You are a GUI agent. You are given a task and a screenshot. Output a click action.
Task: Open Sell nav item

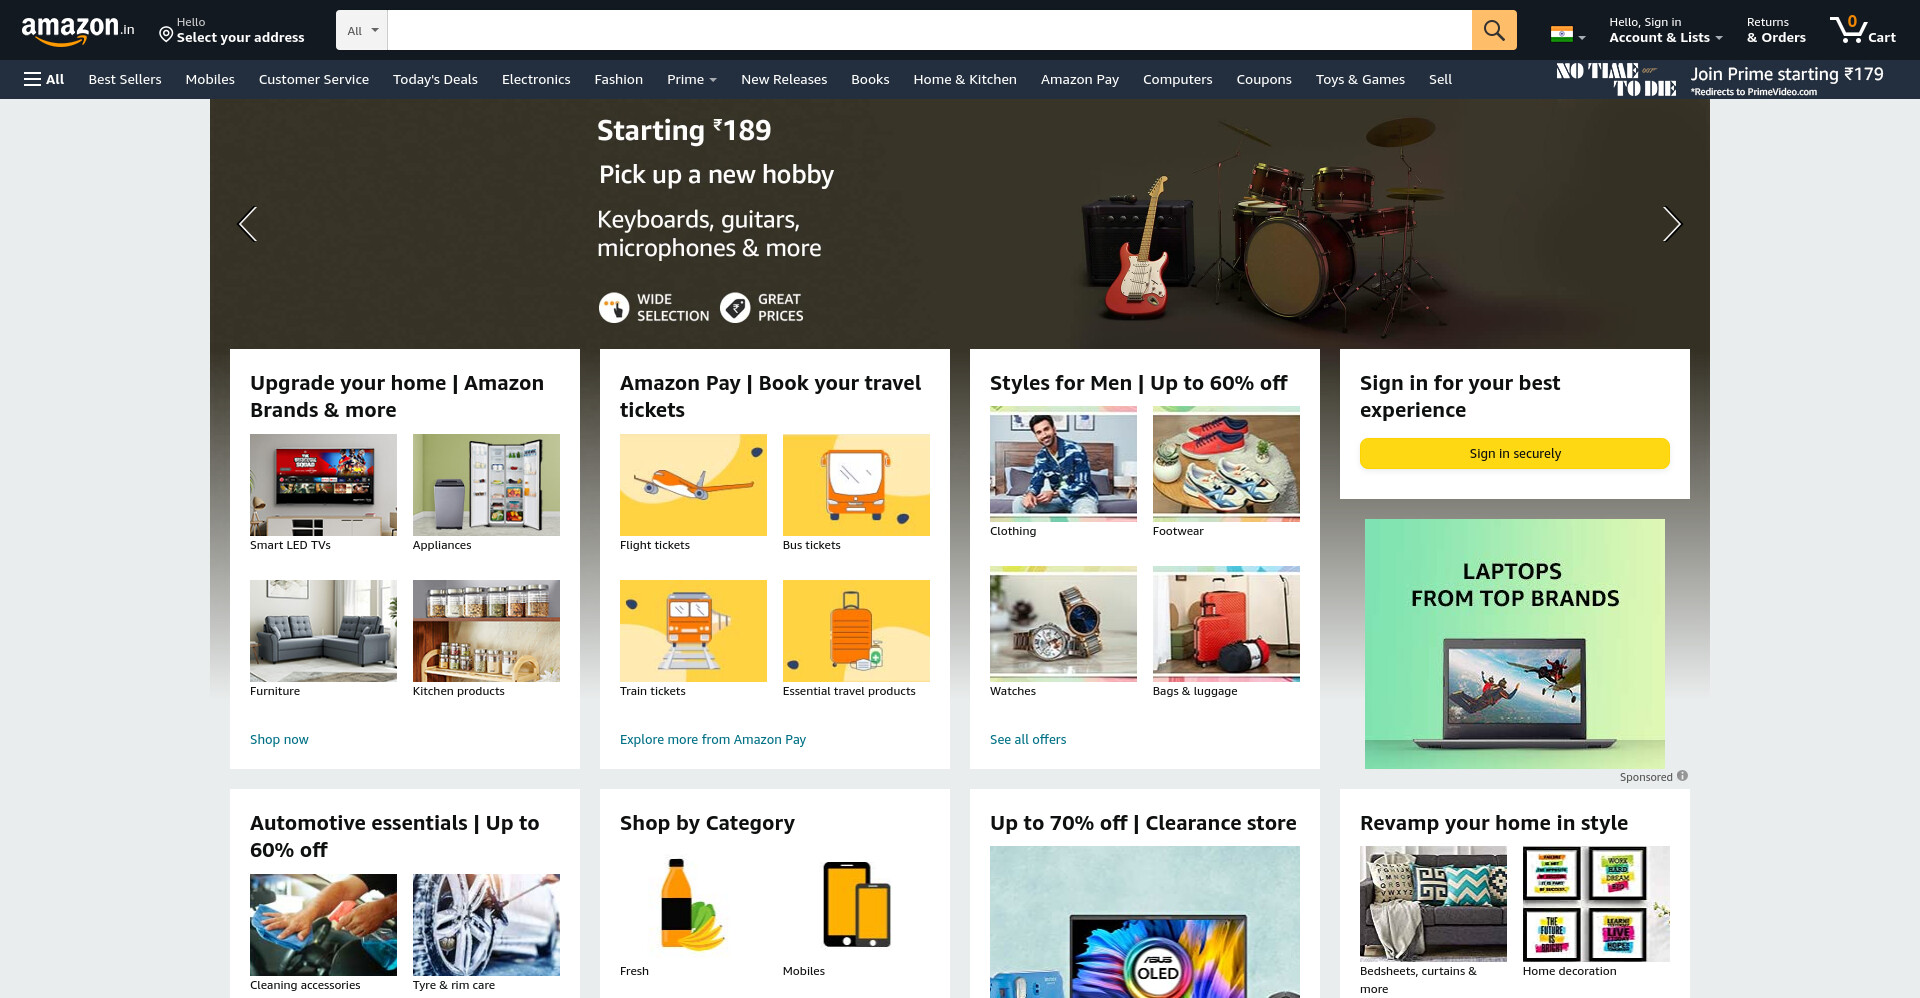point(1440,79)
